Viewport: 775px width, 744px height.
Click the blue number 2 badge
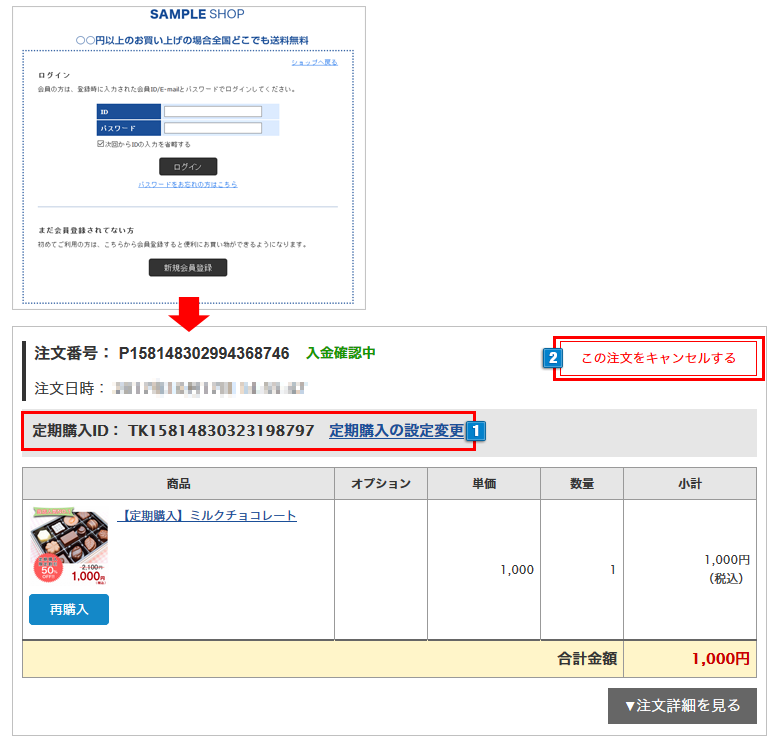click(x=550, y=357)
